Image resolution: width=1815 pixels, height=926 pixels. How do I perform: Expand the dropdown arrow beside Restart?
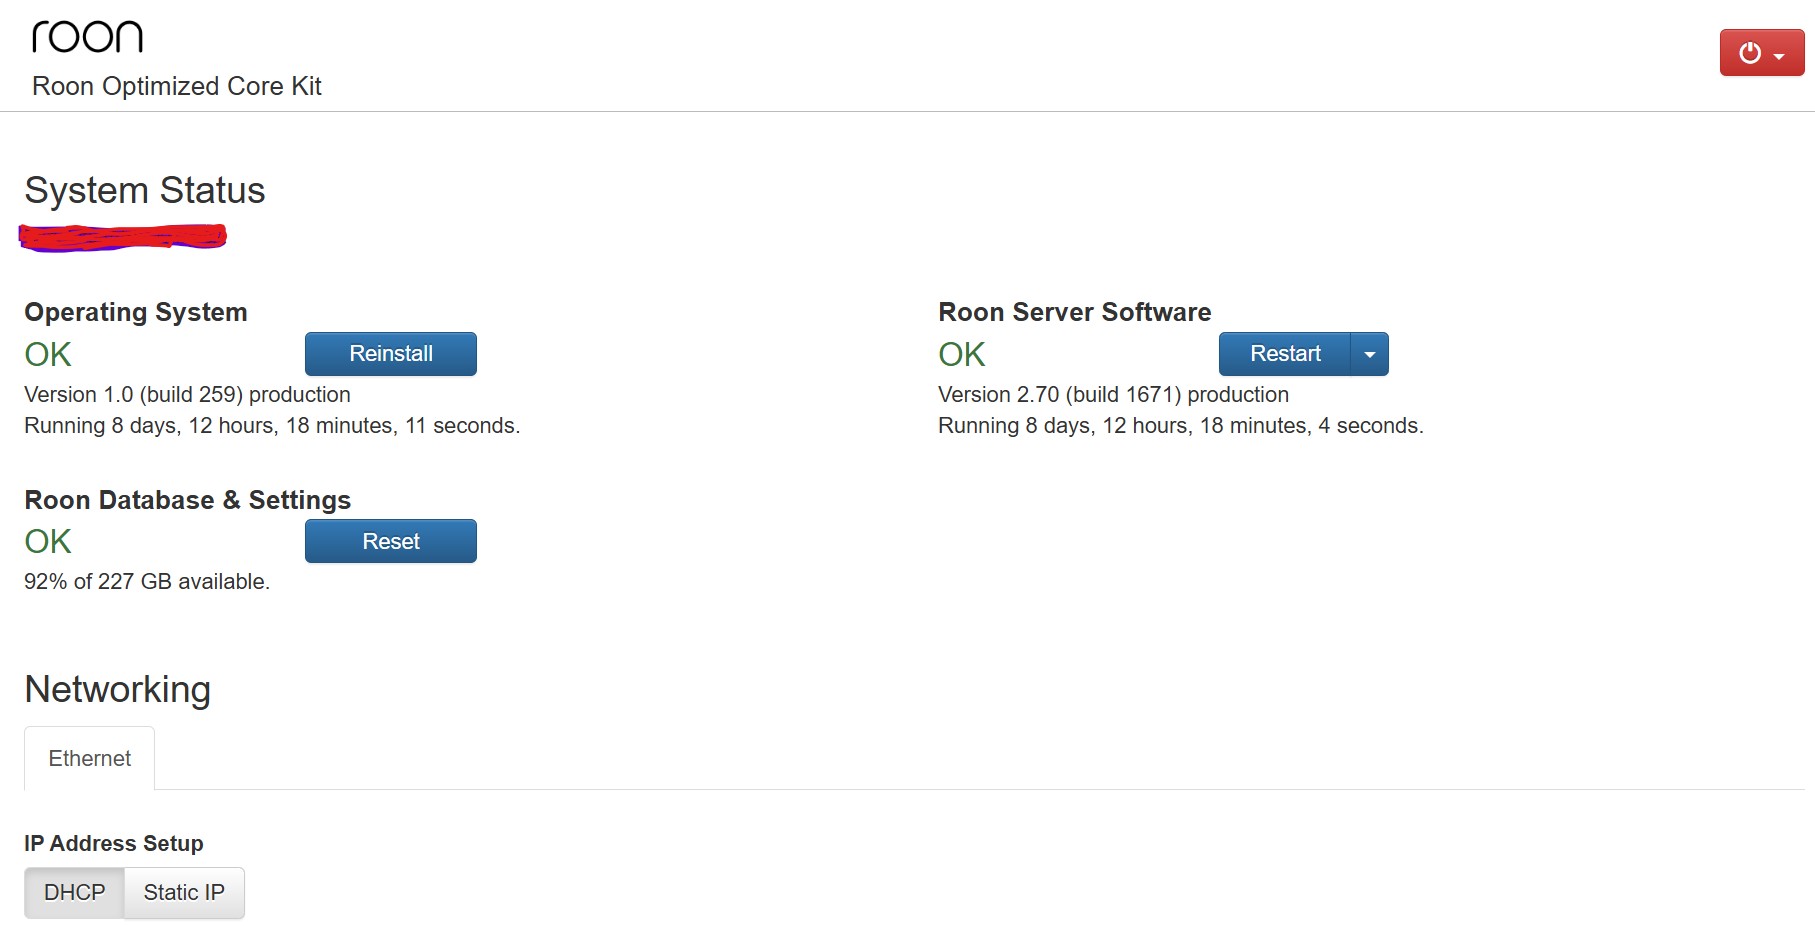[1370, 354]
